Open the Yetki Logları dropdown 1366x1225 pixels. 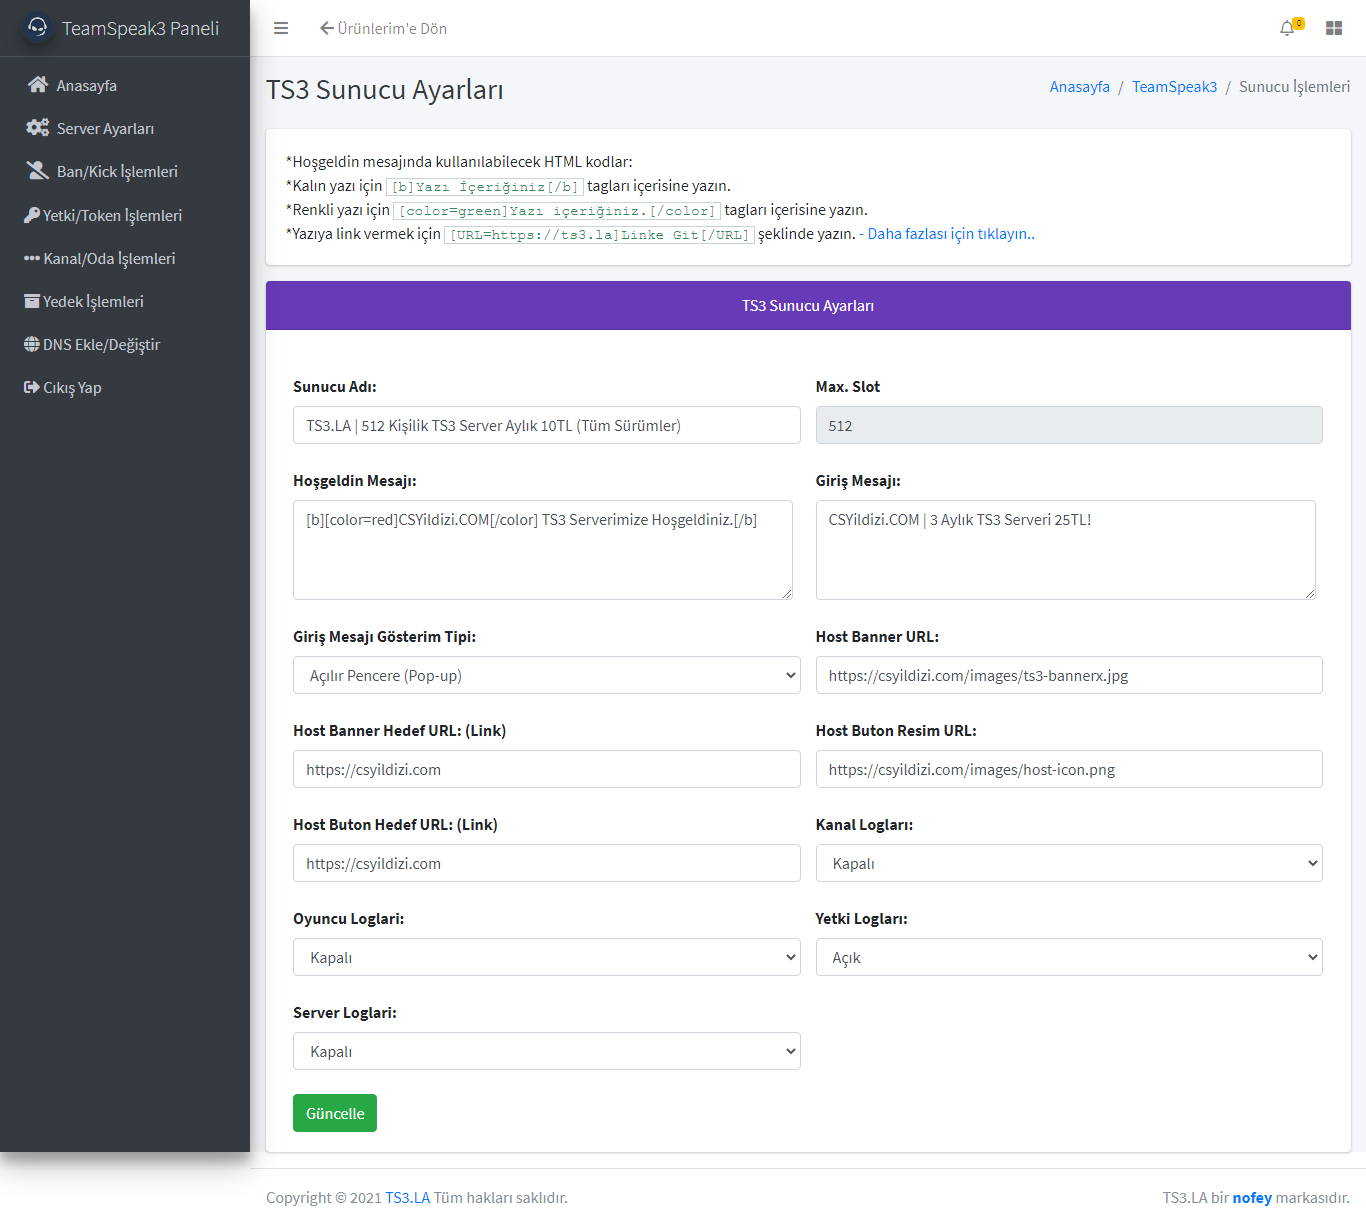pyautogui.click(x=1068, y=957)
